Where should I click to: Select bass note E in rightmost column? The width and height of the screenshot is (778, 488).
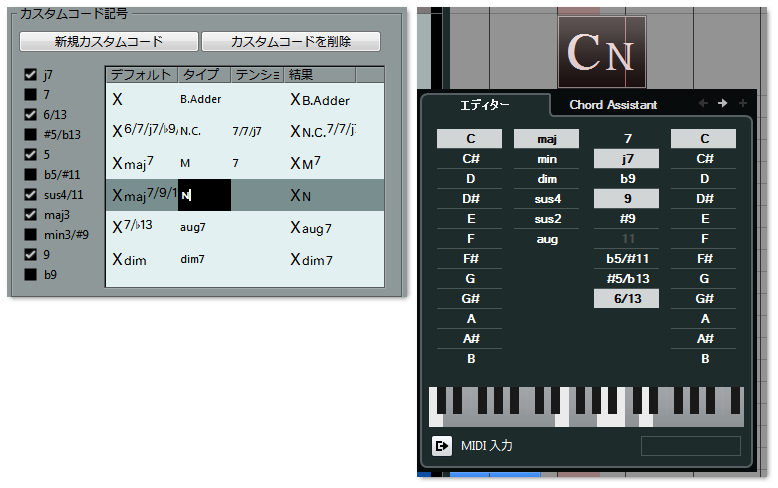(x=704, y=219)
